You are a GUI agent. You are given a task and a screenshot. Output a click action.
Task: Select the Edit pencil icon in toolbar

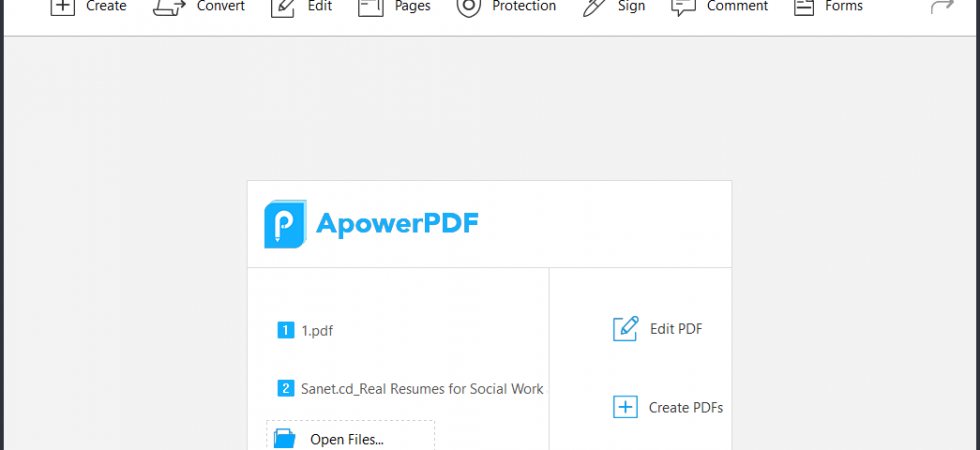coord(282,7)
